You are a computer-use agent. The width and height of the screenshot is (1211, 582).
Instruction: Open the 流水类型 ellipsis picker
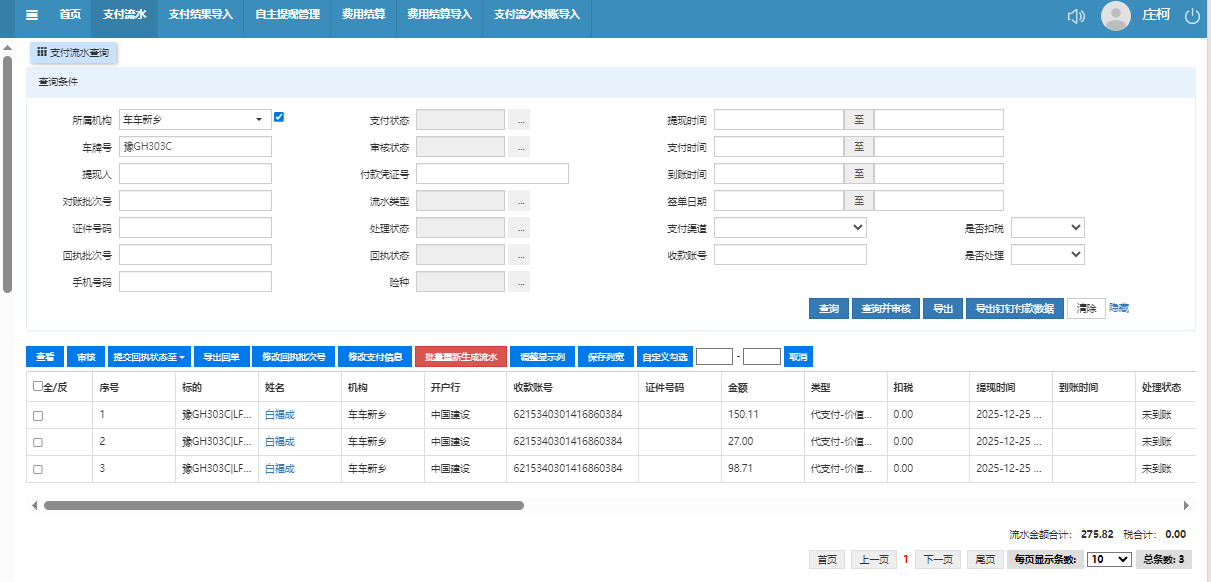(x=519, y=201)
